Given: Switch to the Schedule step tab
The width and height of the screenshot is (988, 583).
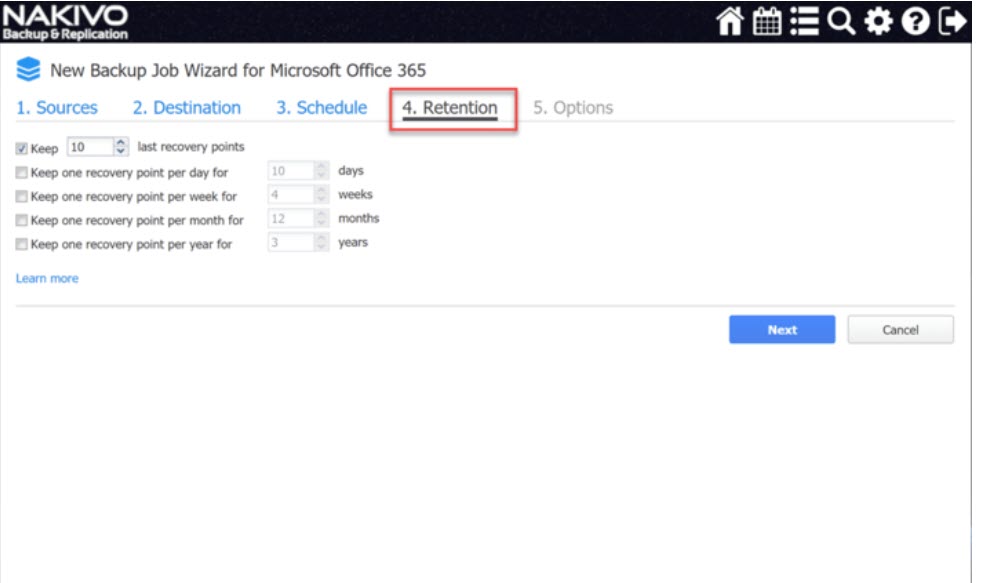Looking at the screenshot, I should tap(321, 108).
